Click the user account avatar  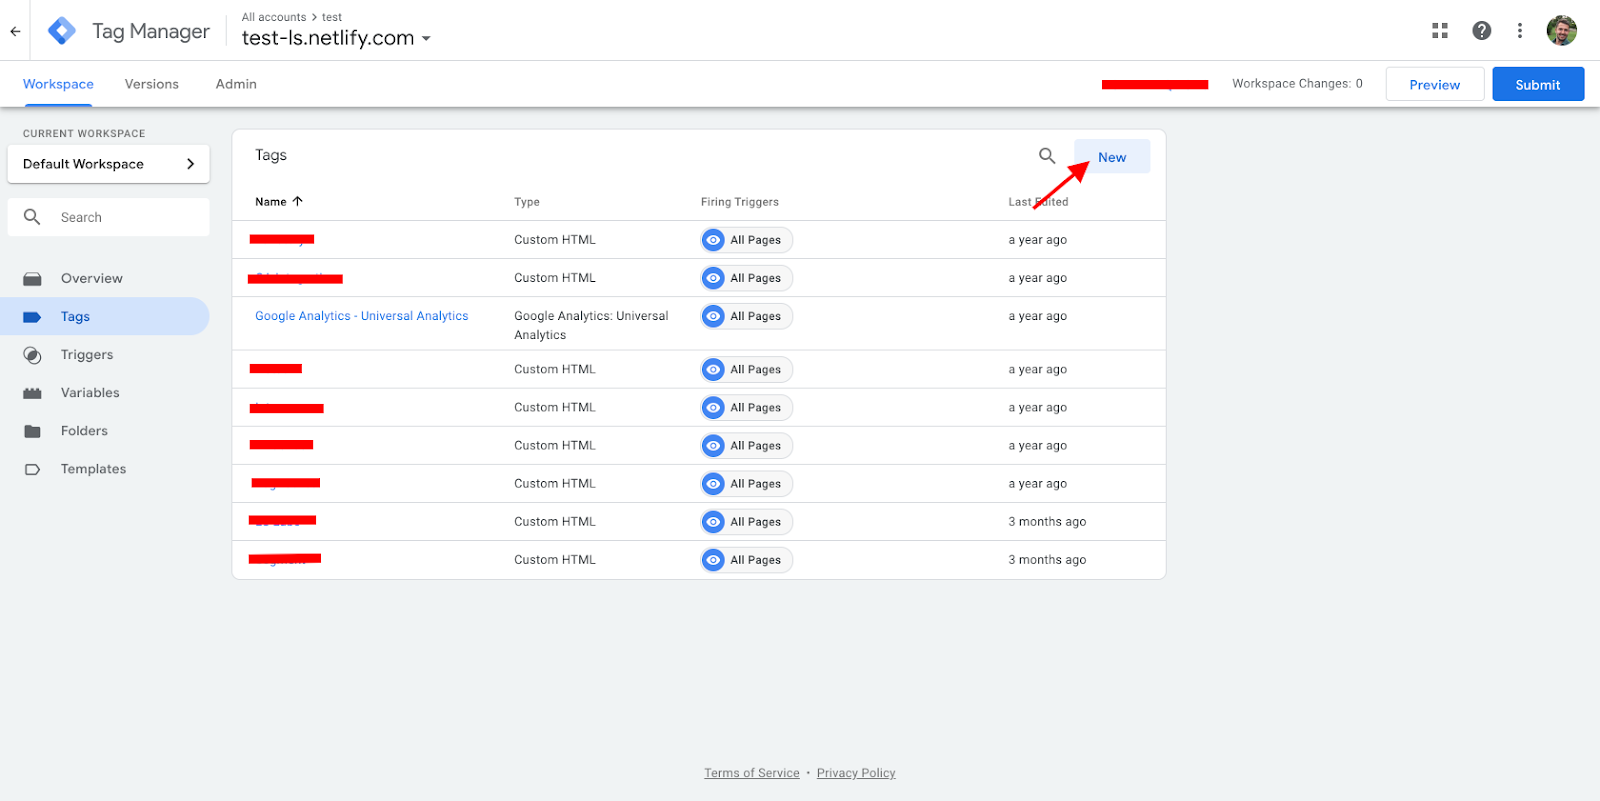pos(1562,31)
